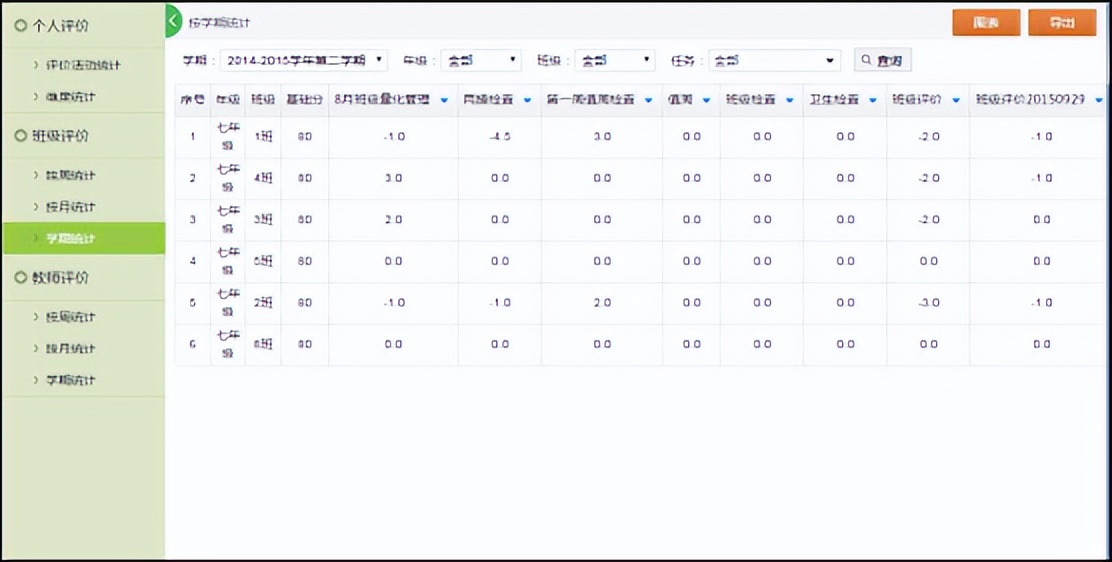Expand the 班级检查 column arrow
Image resolution: width=1112 pixels, height=562 pixels.
789,101
